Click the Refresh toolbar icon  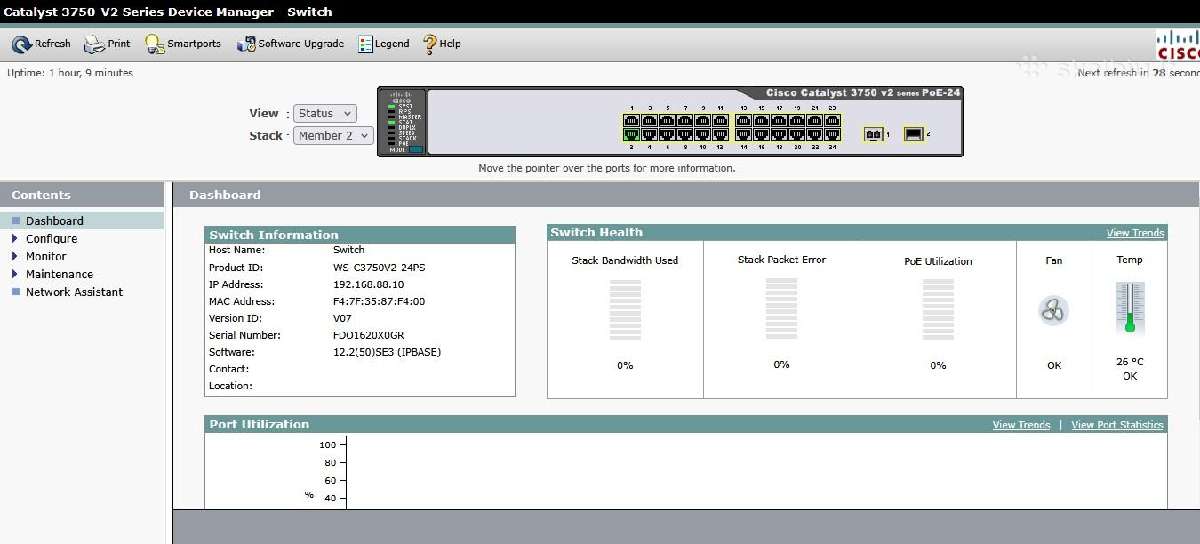click(22, 44)
